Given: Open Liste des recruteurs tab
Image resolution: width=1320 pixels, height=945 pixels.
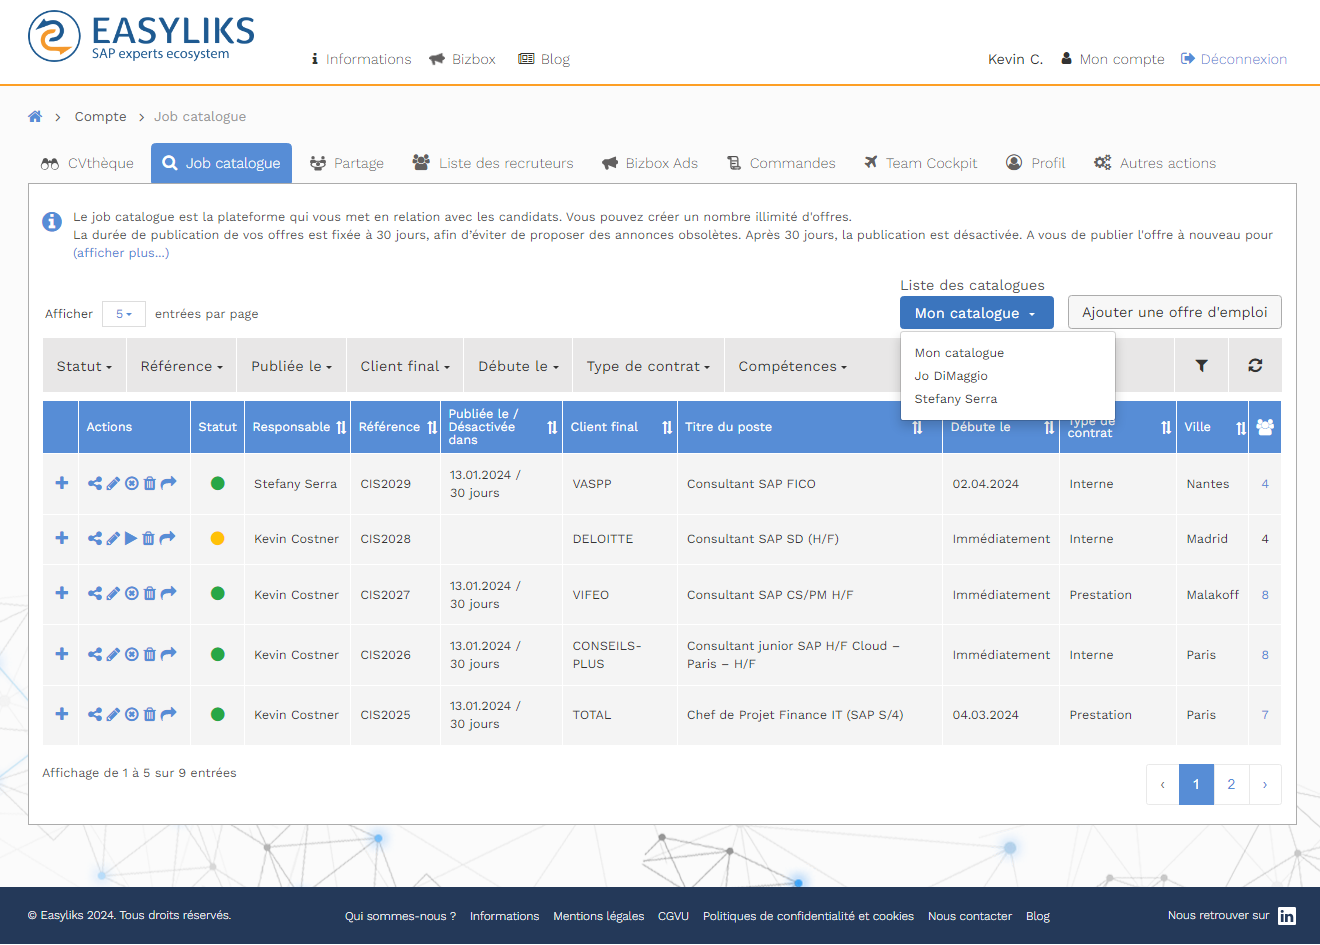Looking at the screenshot, I should (493, 163).
